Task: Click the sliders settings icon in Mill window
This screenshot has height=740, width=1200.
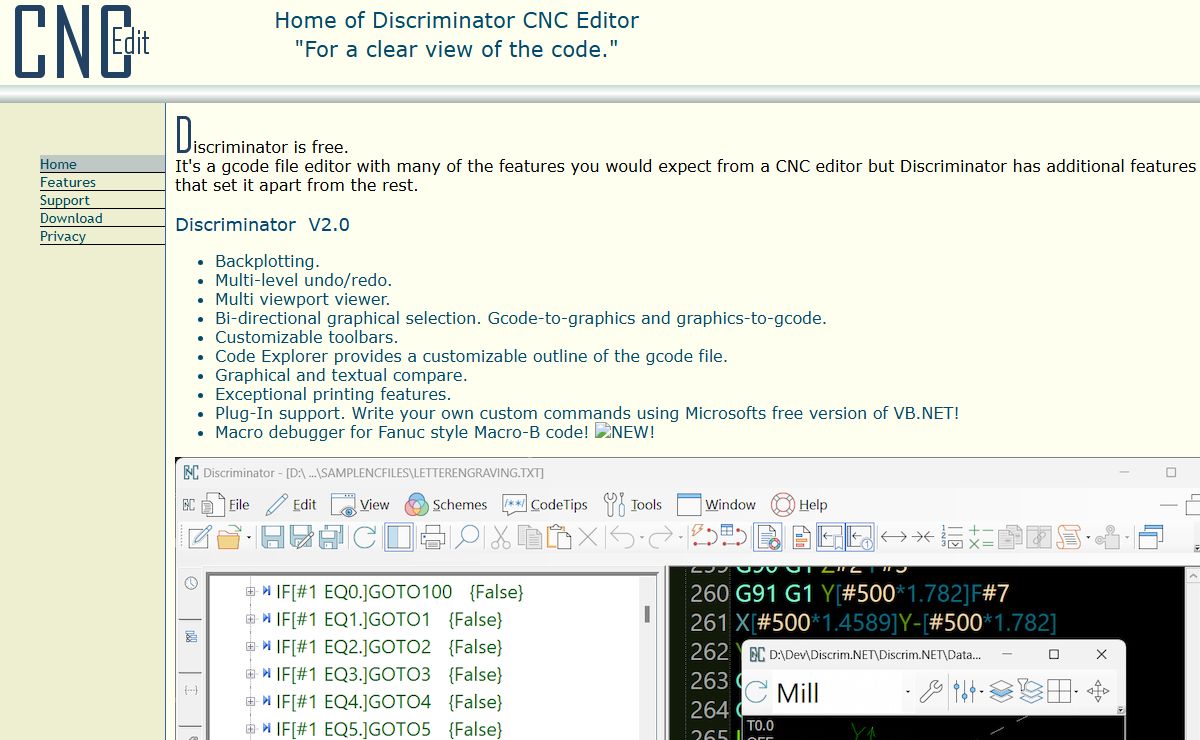Action: (x=965, y=692)
